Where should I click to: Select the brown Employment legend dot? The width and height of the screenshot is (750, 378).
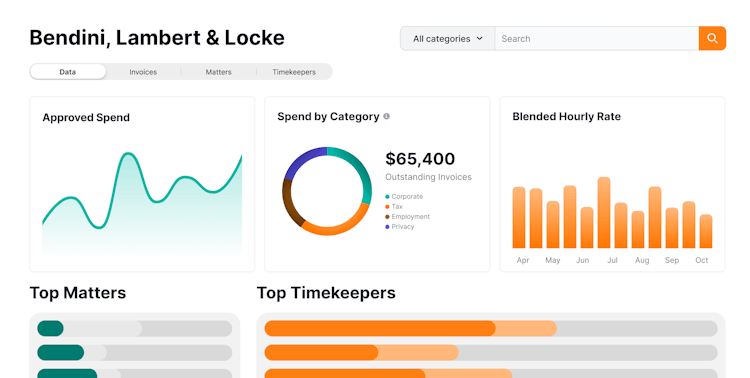tap(387, 217)
